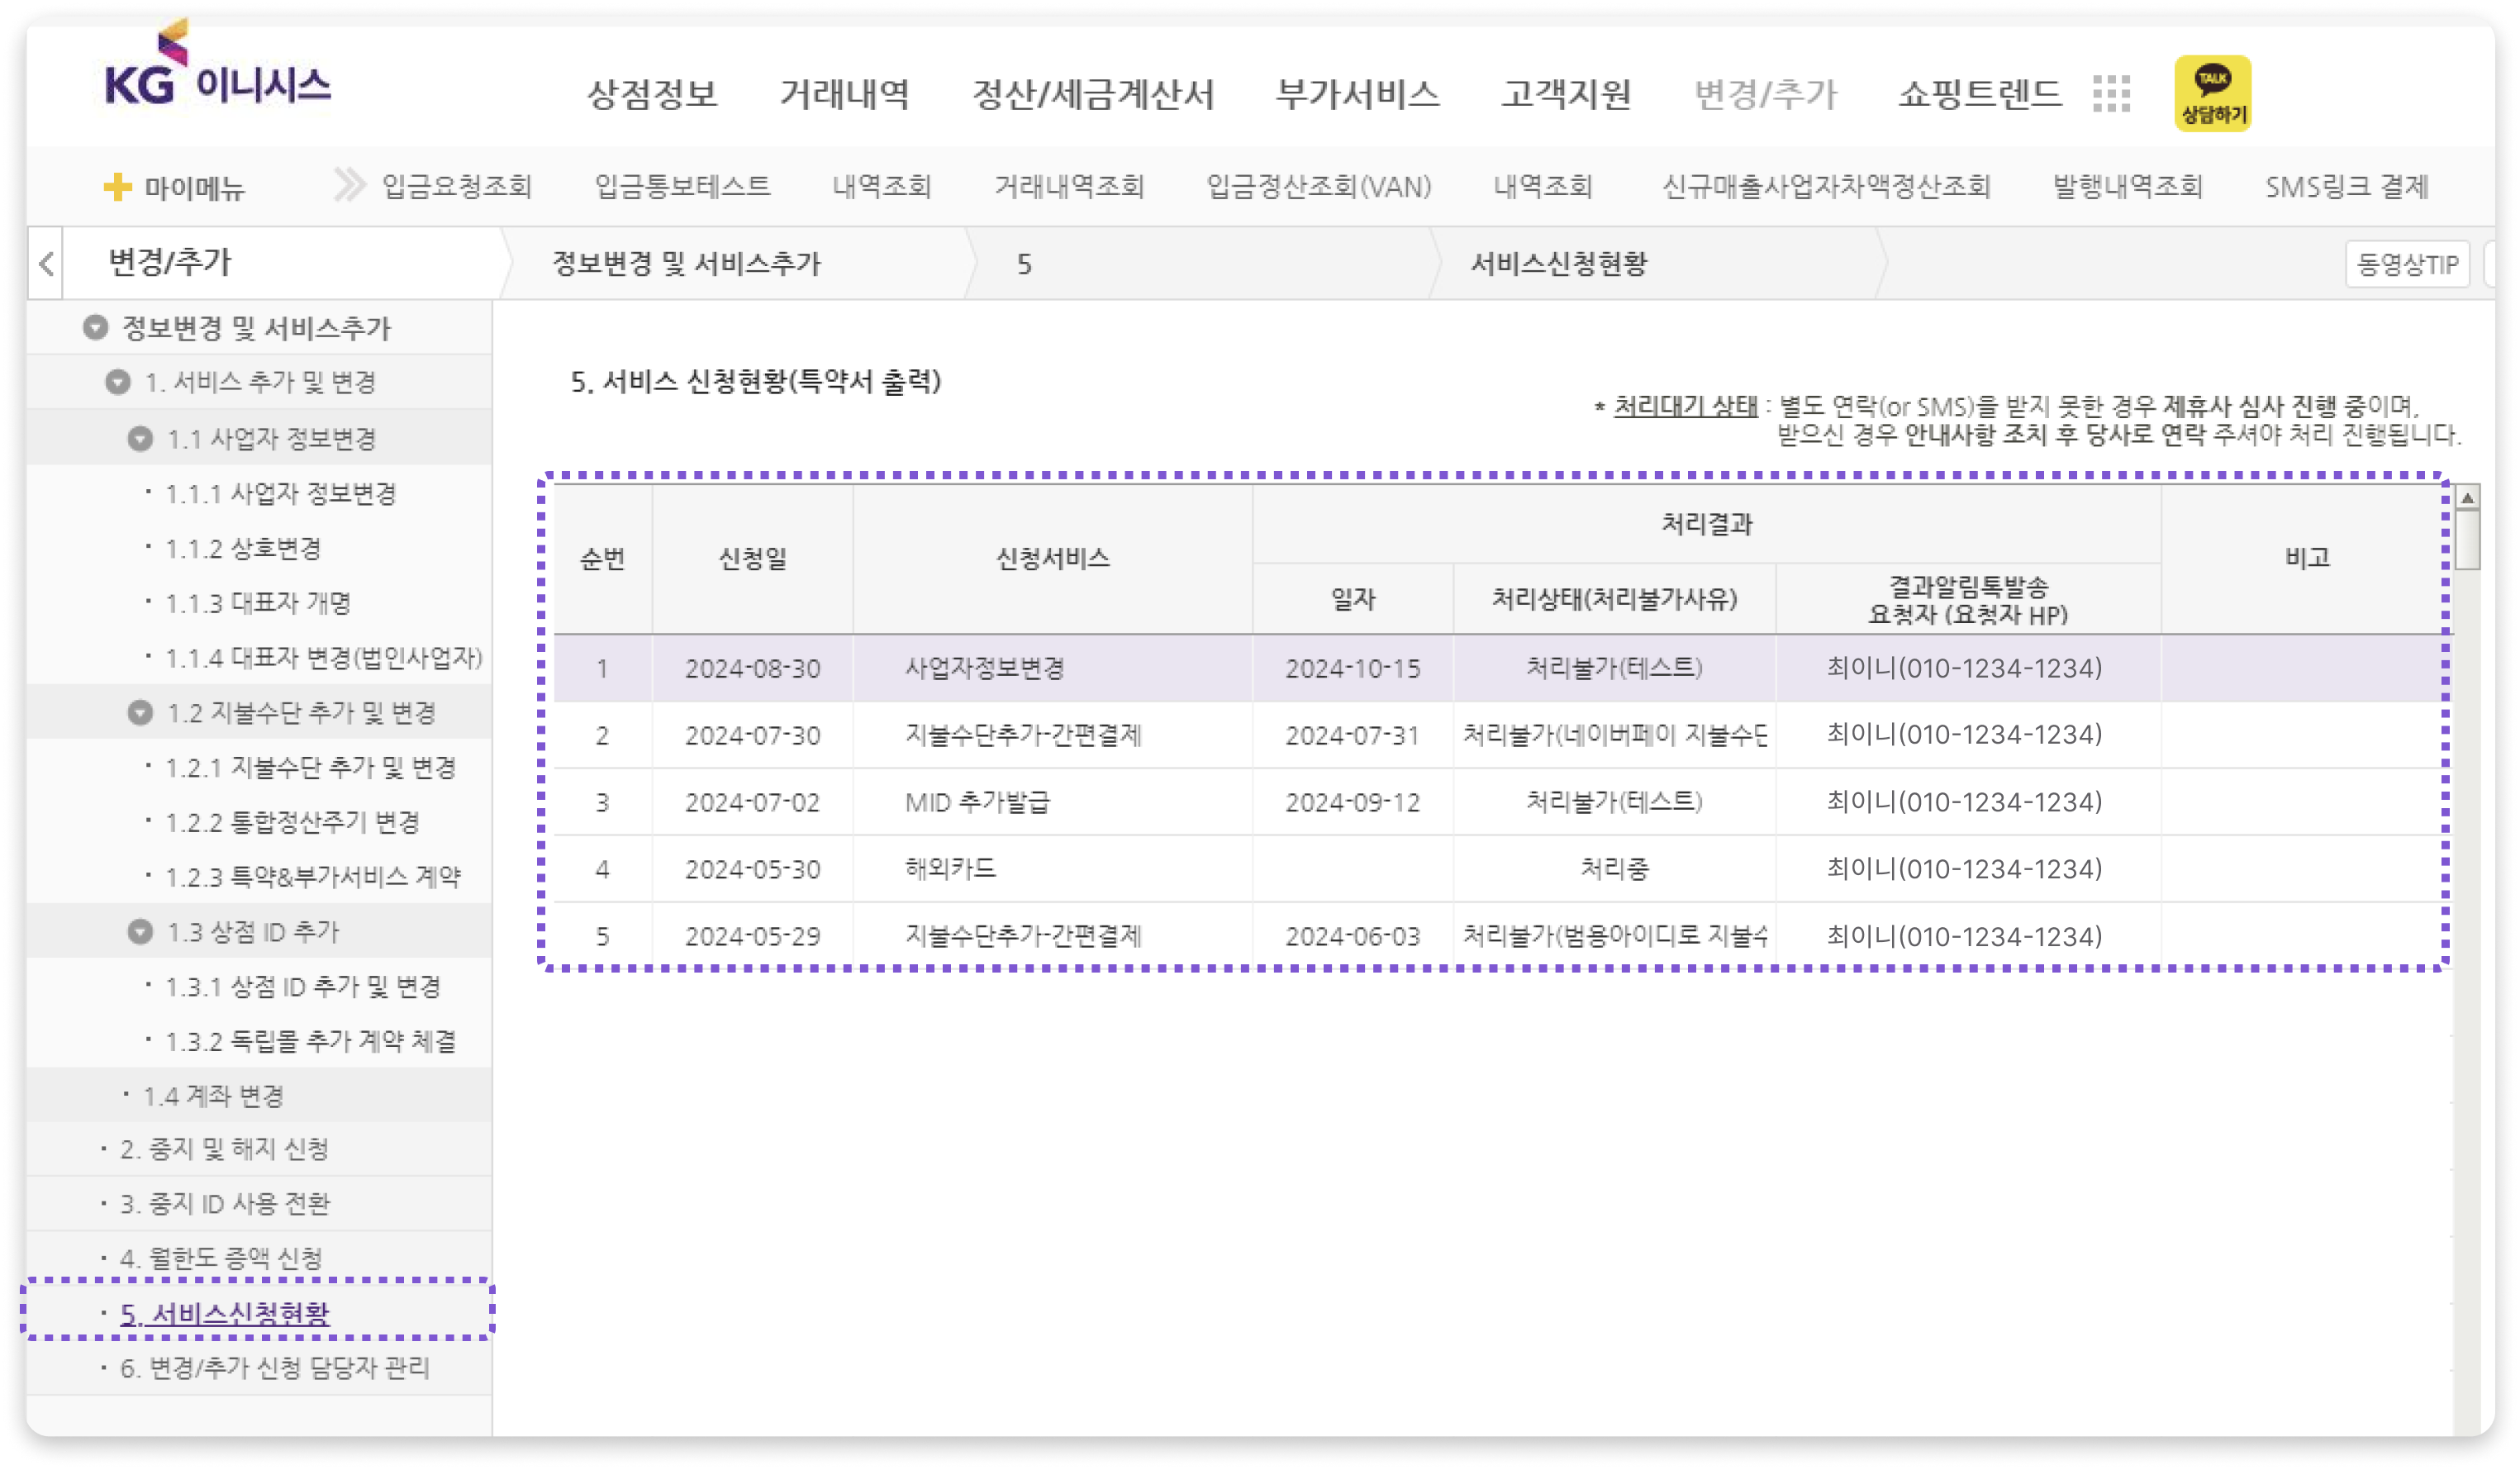
Task: Open SMS링크 결제 shortcut
Action: point(2346,186)
